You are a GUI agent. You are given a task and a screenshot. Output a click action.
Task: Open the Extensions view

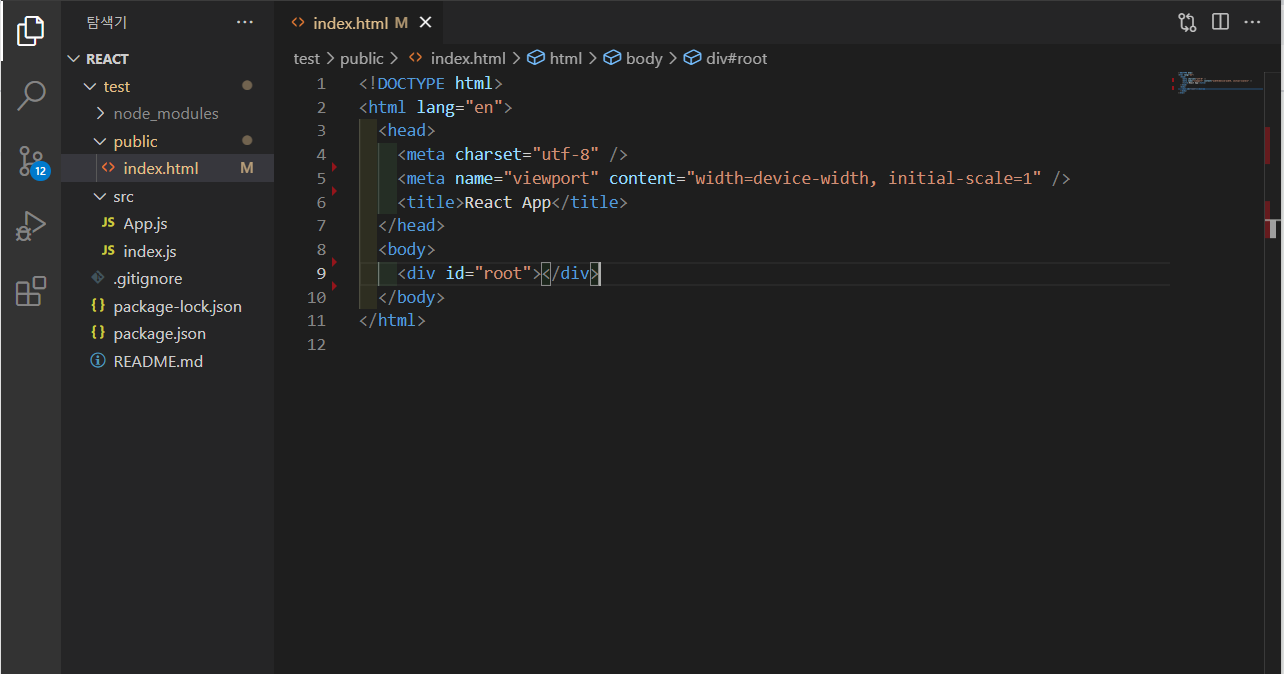[31, 291]
